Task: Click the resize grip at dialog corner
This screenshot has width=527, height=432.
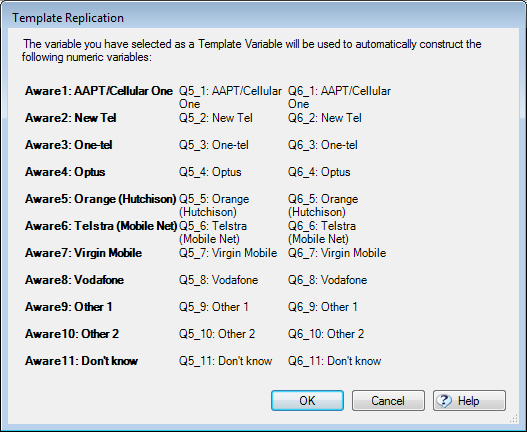Action: (514, 418)
